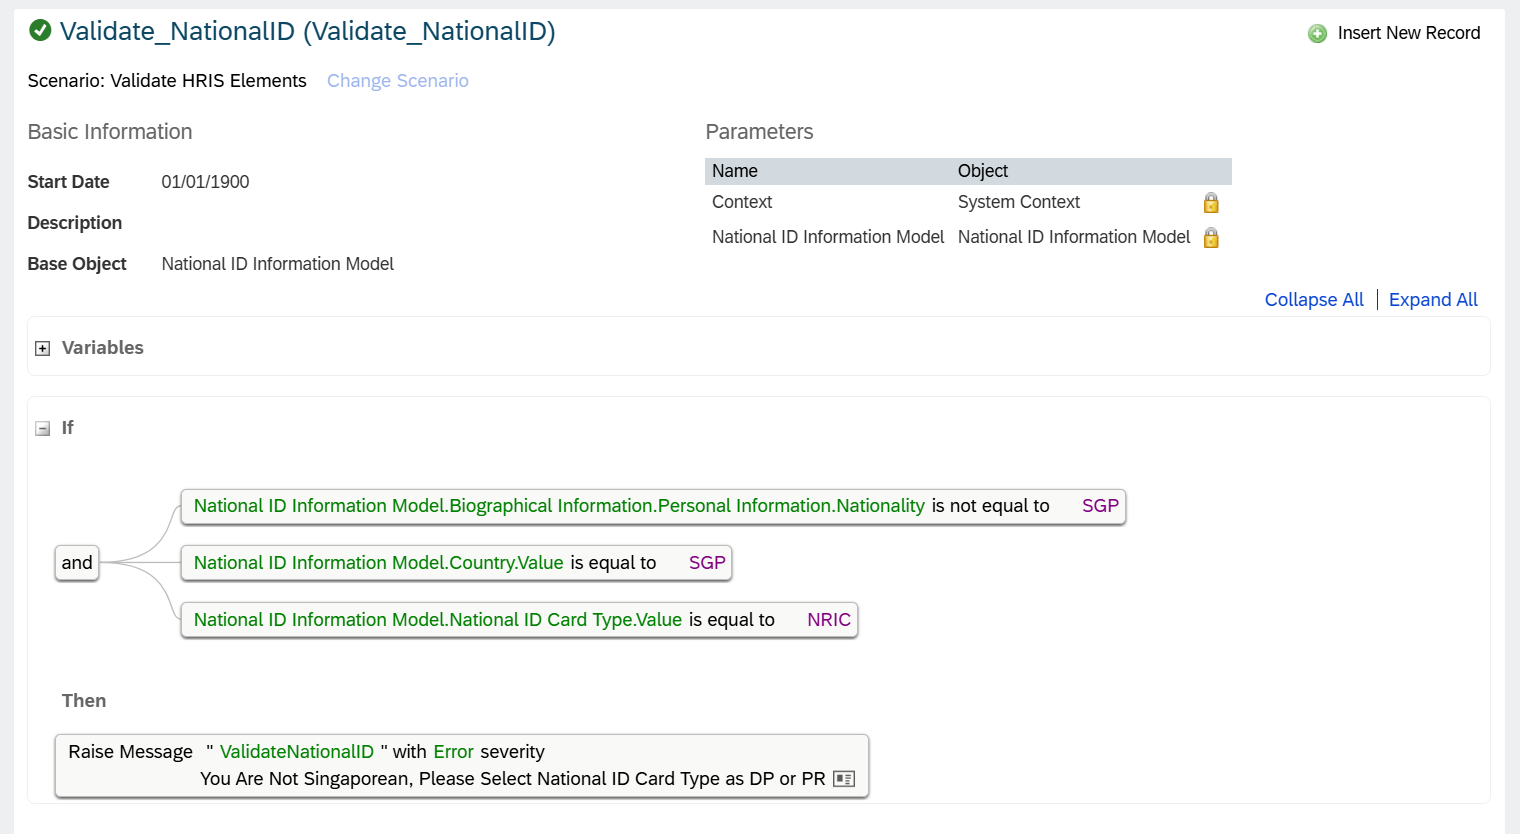Image resolution: width=1520 pixels, height=834 pixels.
Task: Click the Name column header in Parameters
Action: coord(735,171)
